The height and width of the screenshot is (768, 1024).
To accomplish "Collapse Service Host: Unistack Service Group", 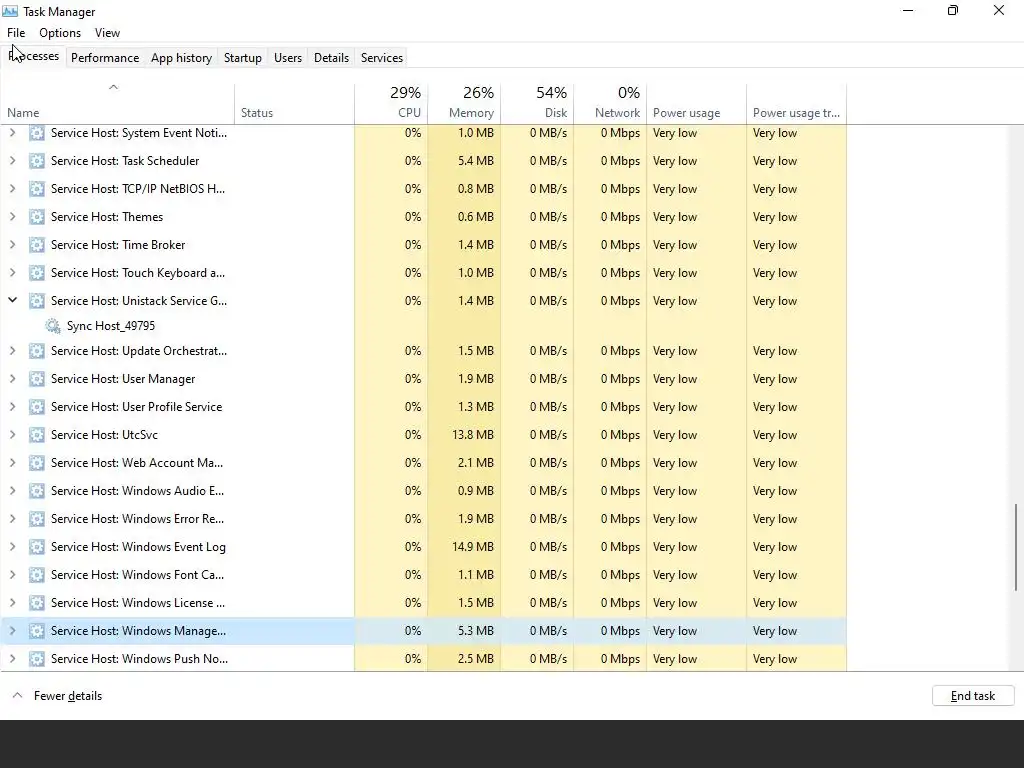I will [12, 300].
